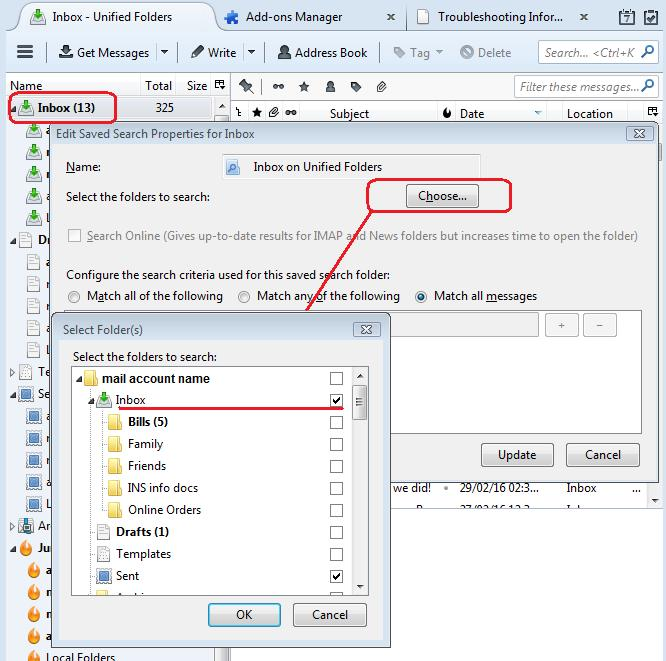
Task: Click Get Messages button
Action: coord(104,52)
